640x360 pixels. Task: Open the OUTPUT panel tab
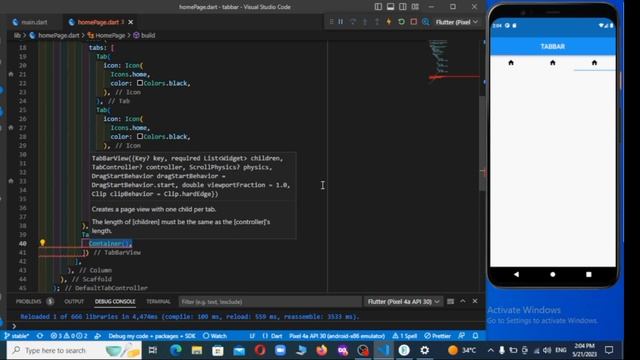74,302
